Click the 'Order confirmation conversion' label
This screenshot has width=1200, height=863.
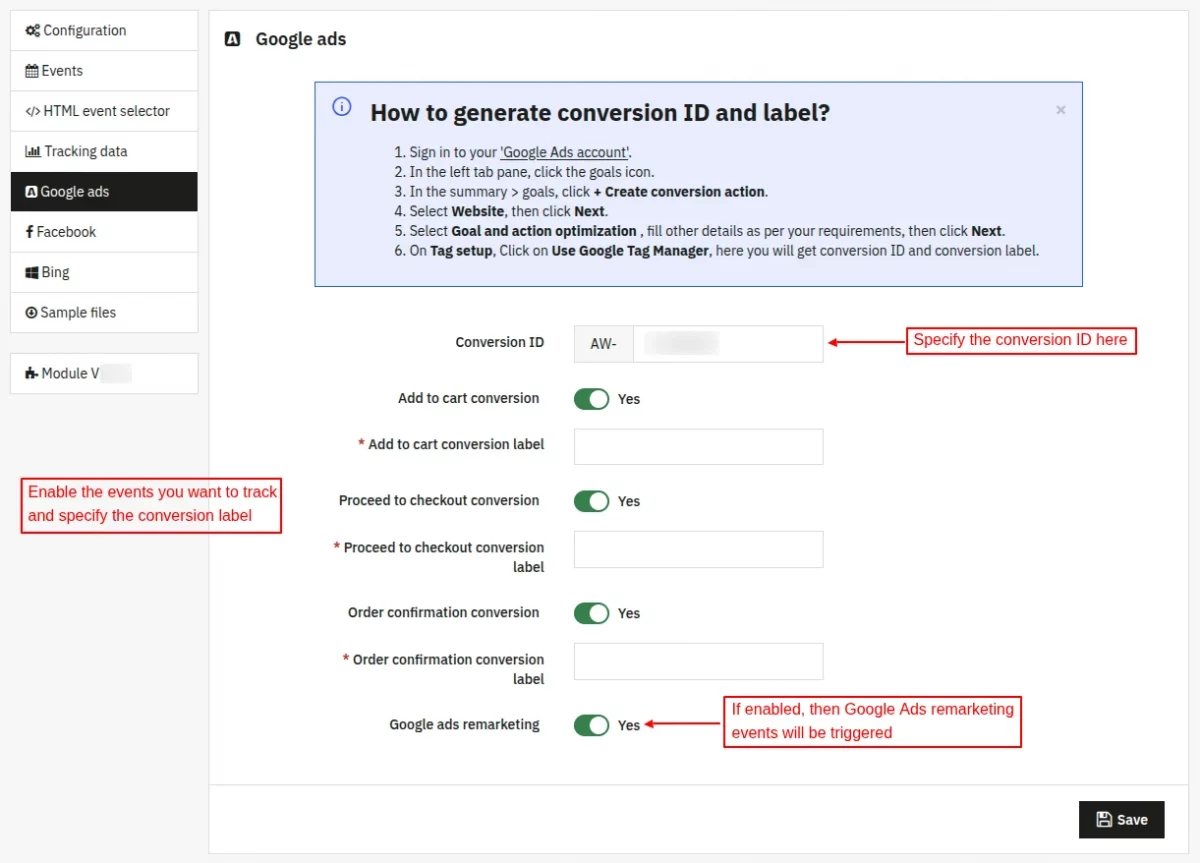[x=443, y=612]
